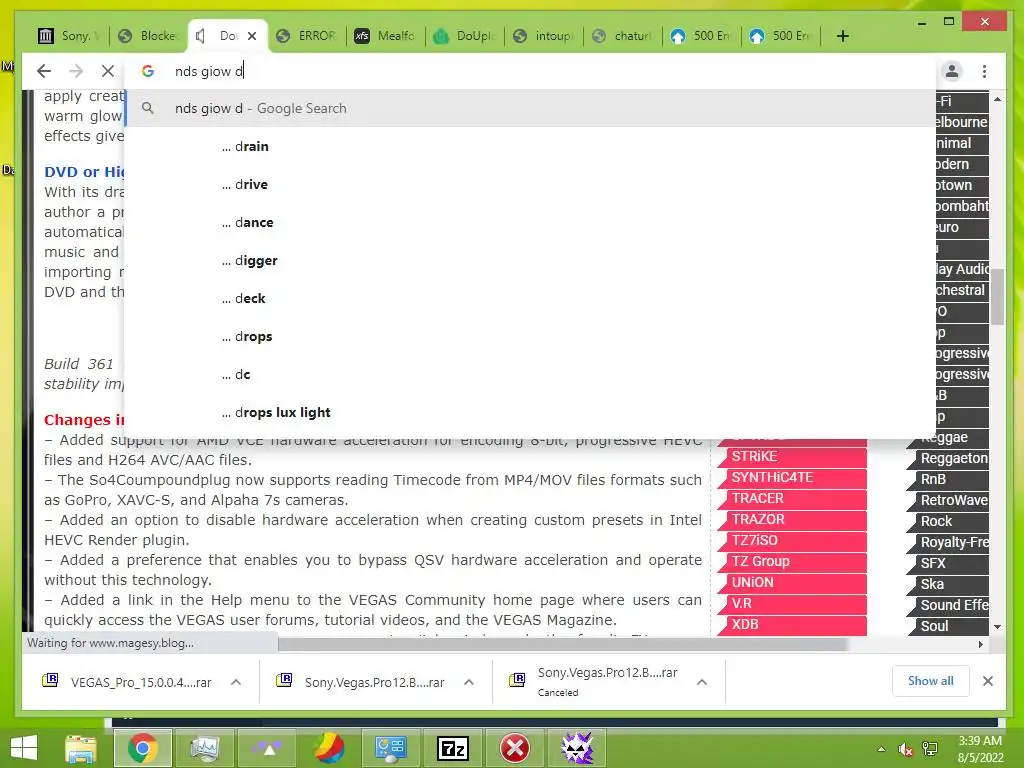The height and width of the screenshot is (768, 1024).
Task: Click the address bar search field
Action: coord(529,71)
